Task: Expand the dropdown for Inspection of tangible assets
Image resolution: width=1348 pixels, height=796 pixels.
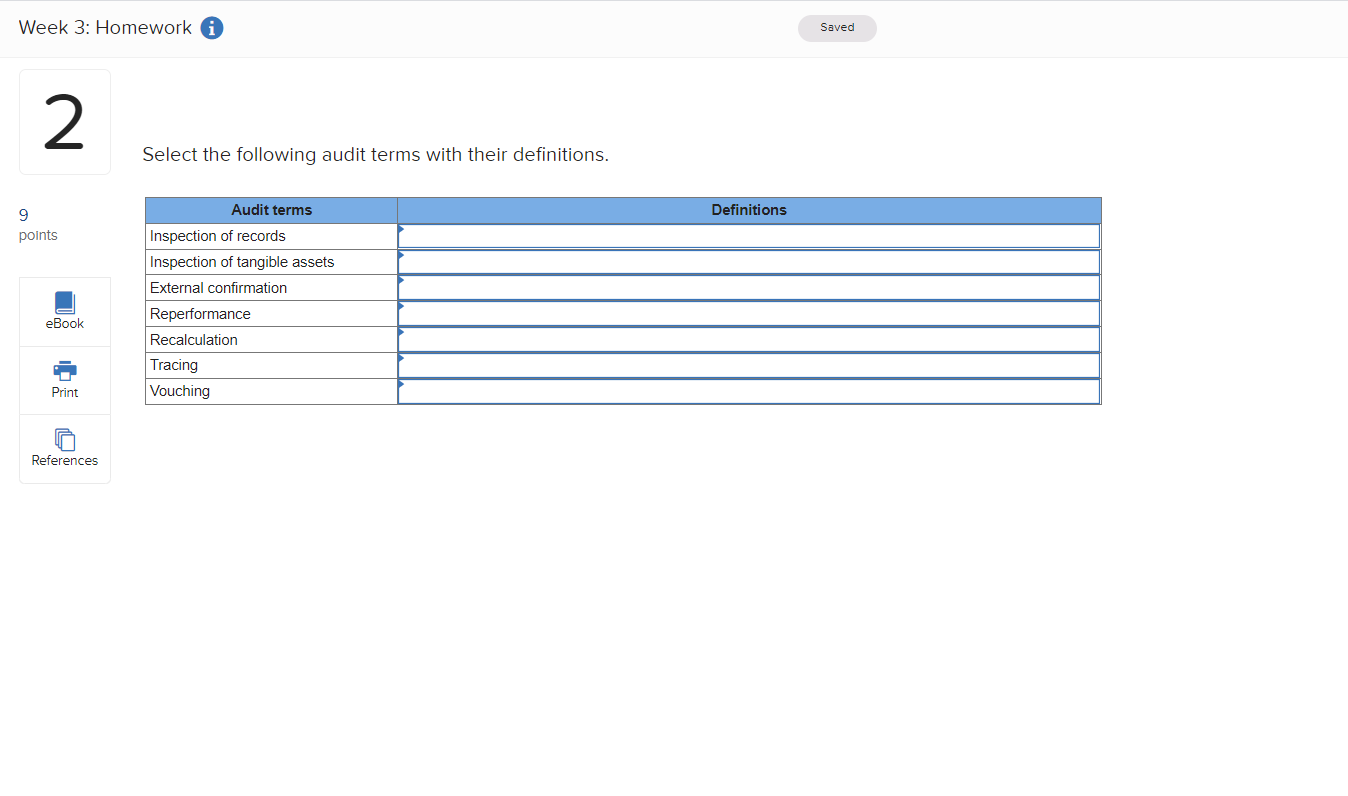Action: pos(748,261)
